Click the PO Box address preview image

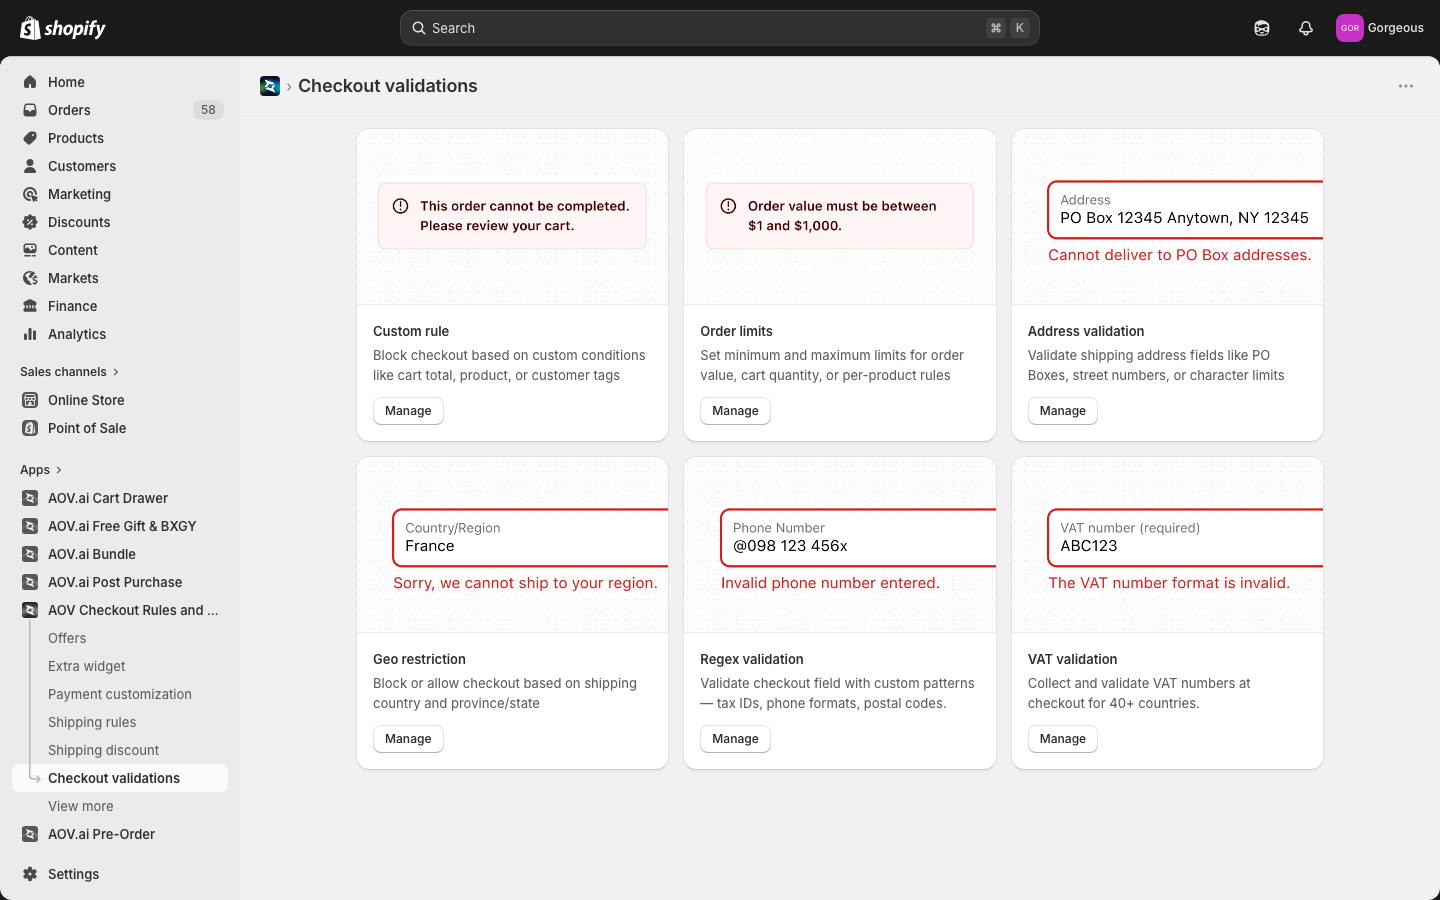pos(1167,217)
